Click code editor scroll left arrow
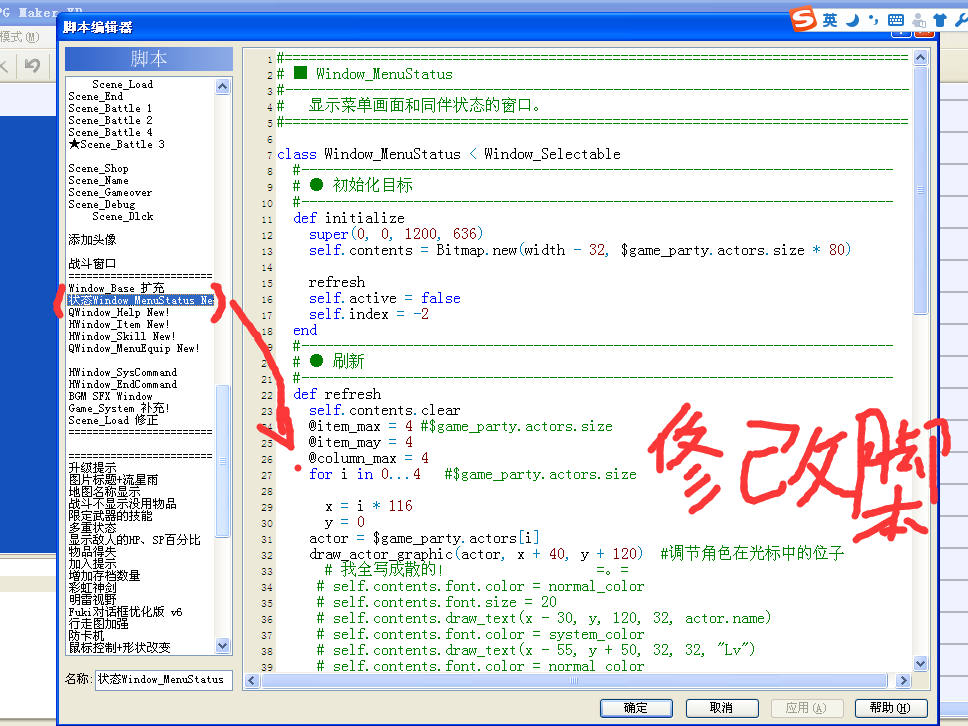This screenshot has width=968, height=726. tap(251, 680)
